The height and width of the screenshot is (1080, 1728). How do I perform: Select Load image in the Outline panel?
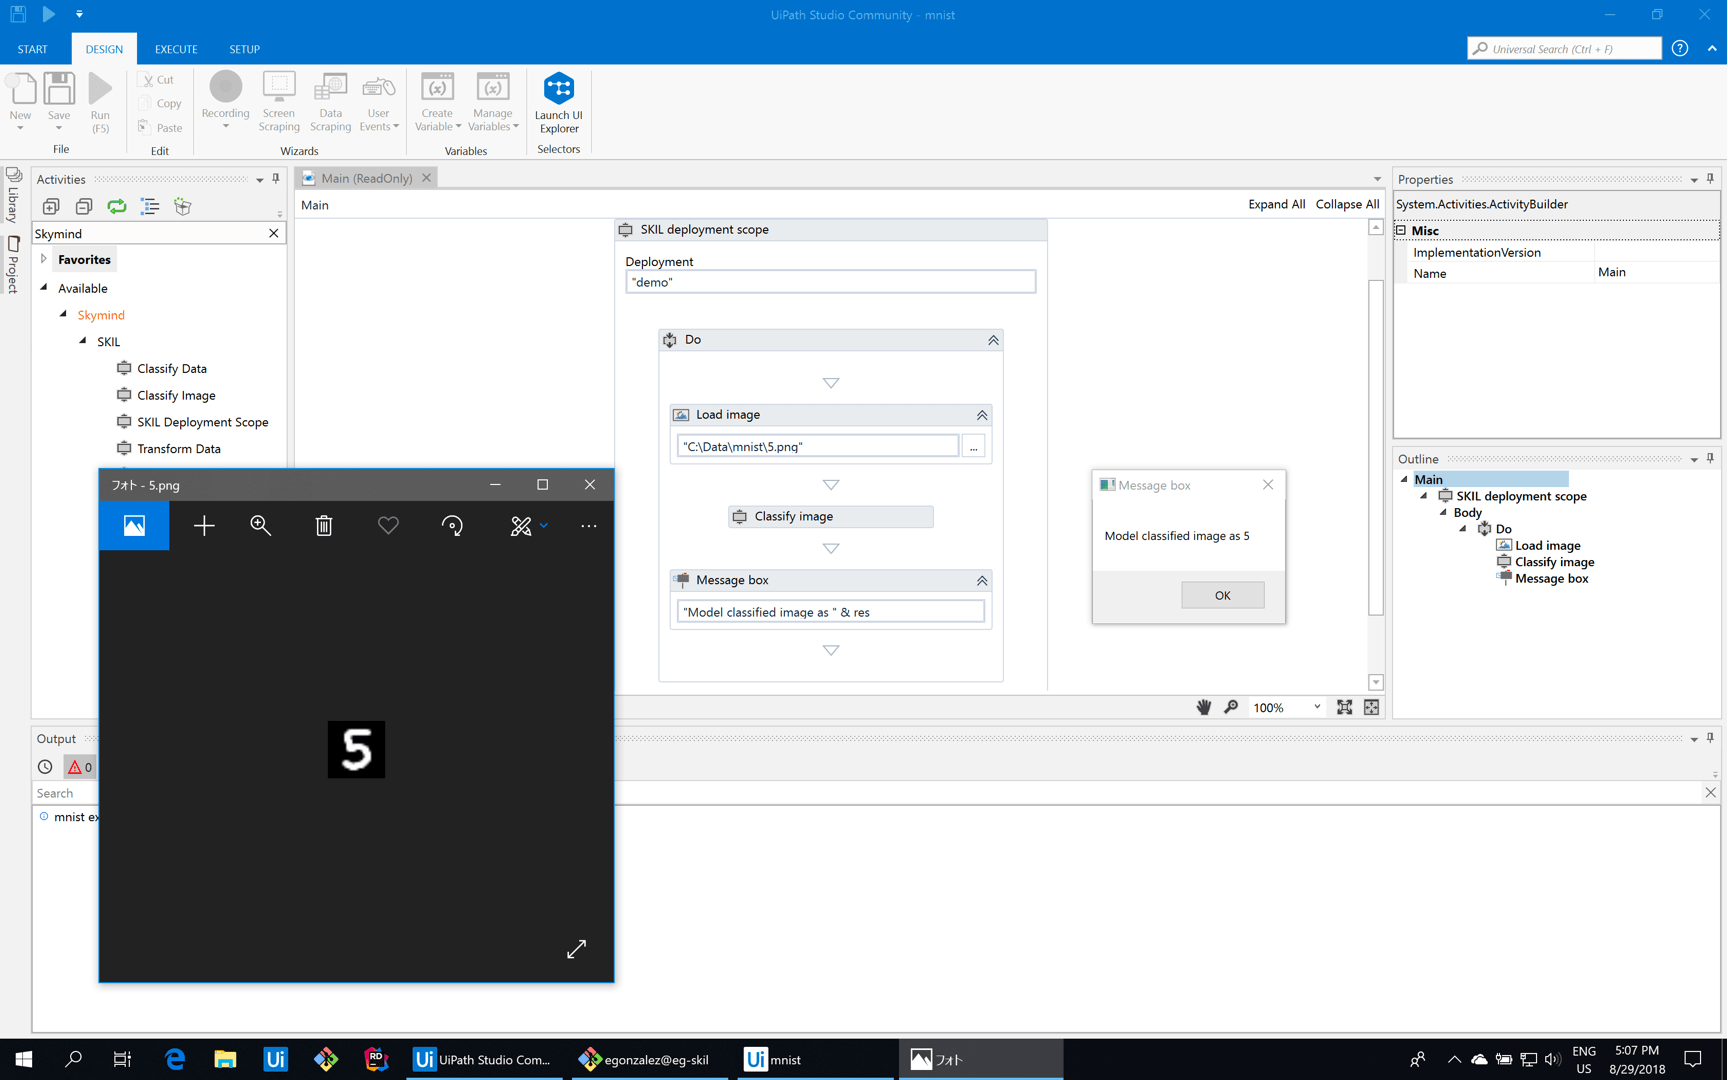pos(1547,545)
